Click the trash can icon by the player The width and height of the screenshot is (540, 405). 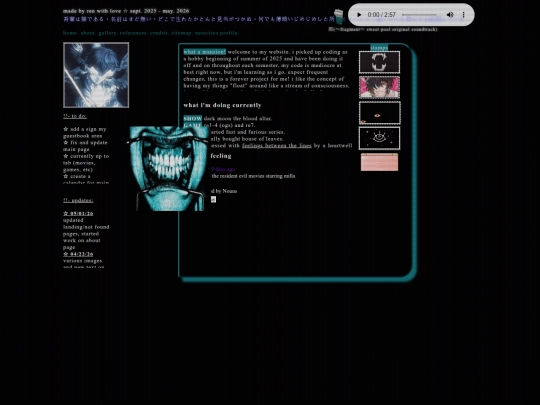tap(339, 16)
